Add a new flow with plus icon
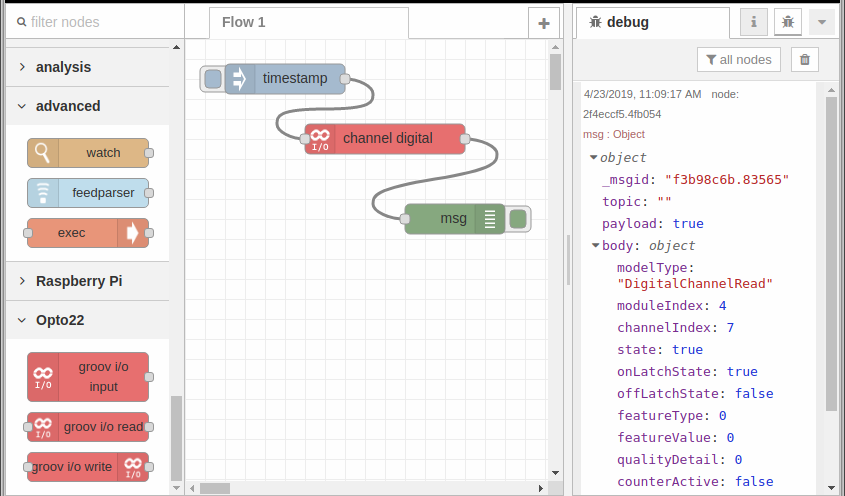 [x=544, y=23]
